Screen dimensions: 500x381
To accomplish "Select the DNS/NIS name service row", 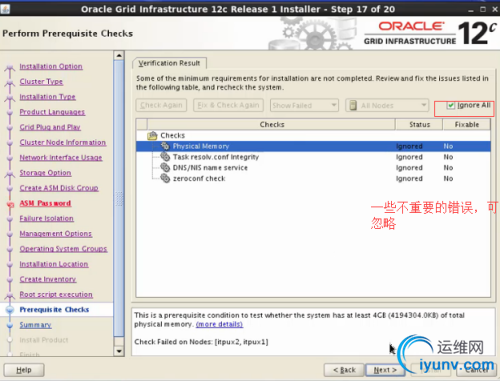I will point(313,167).
